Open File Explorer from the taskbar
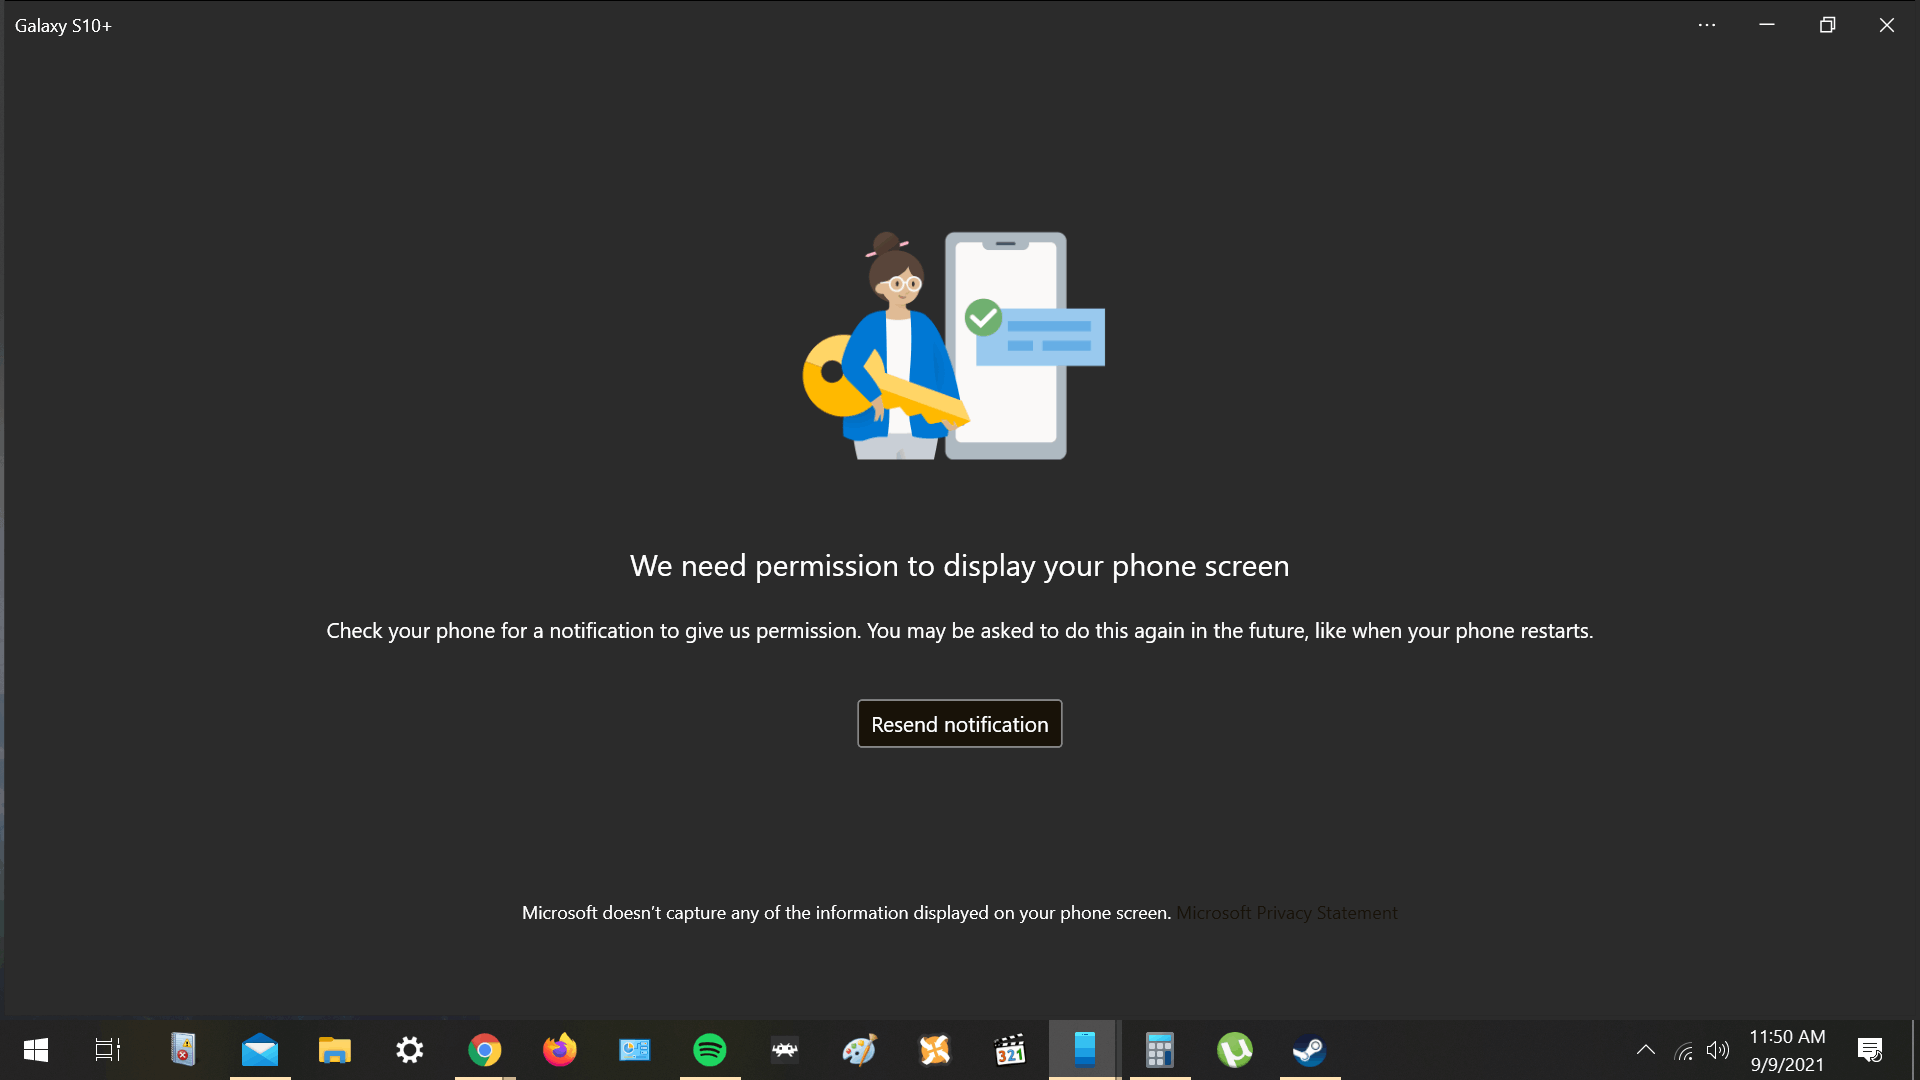Screen dimensions: 1920x1080 [335, 1050]
